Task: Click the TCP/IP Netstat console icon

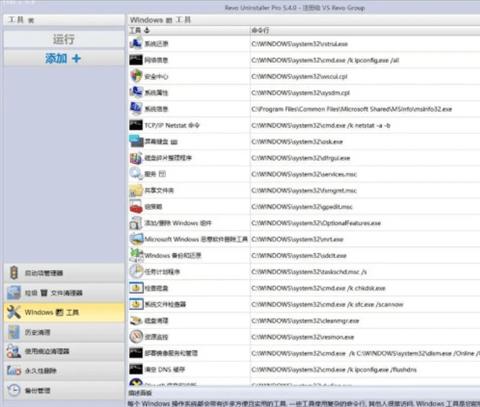Action: click(x=136, y=125)
